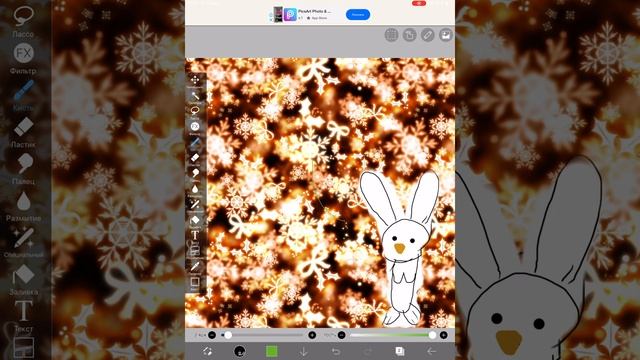Screen dimensions: 640x360
Task: Increase opacity with plus button
Action: click(x=444, y=335)
